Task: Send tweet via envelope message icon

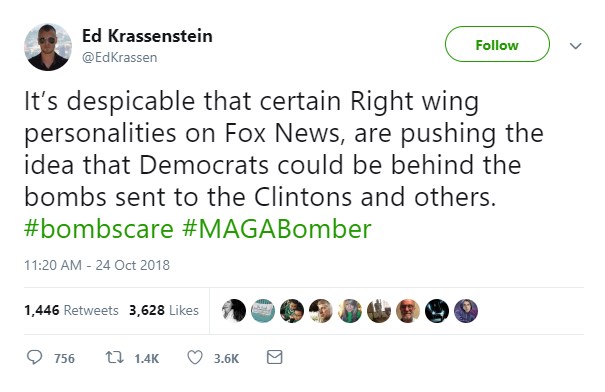Action: [275, 357]
